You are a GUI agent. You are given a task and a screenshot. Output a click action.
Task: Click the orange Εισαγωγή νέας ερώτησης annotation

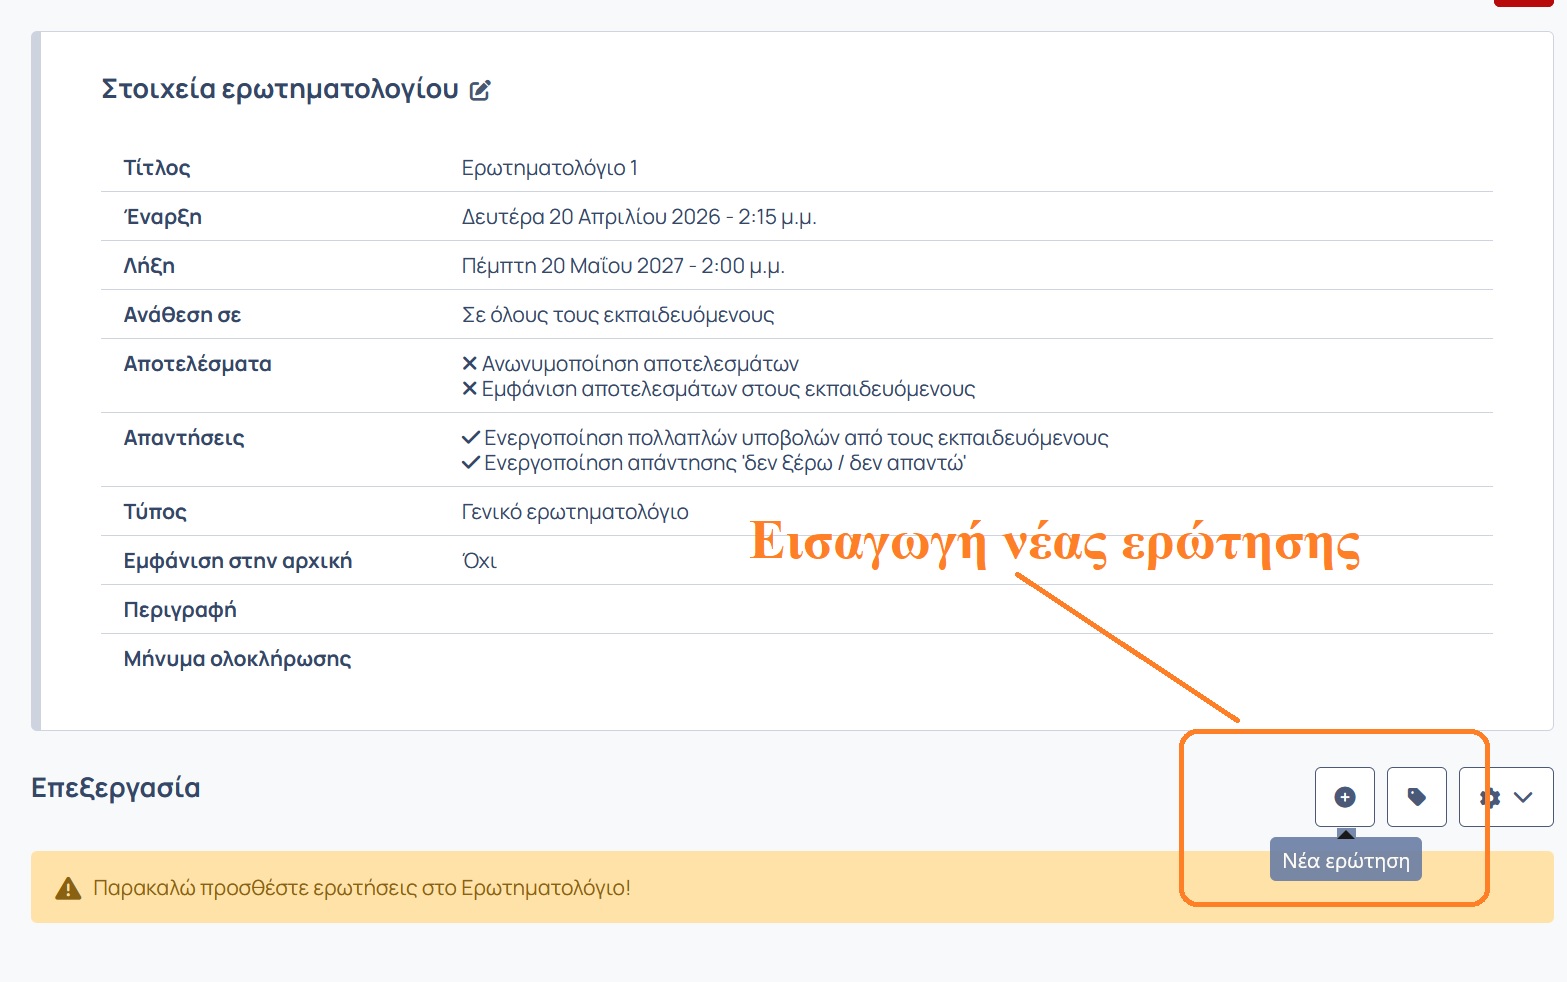[1054, 543]
